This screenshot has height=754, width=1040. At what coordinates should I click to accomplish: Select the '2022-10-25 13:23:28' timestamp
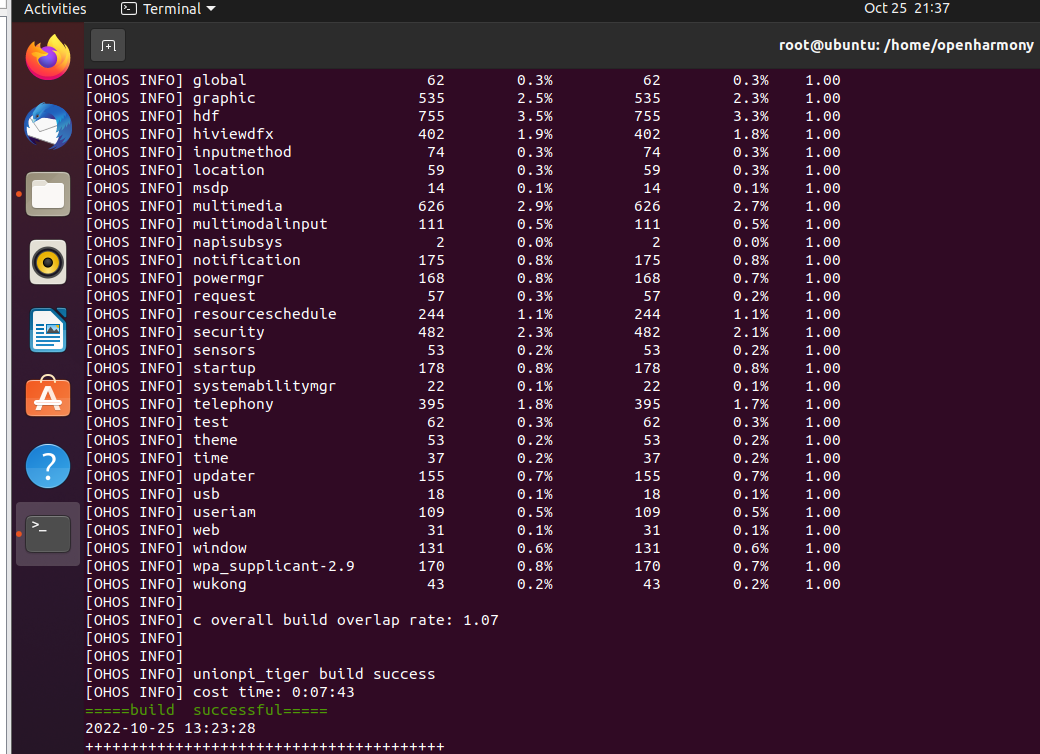pyautogui.click(x=170, y=728)
